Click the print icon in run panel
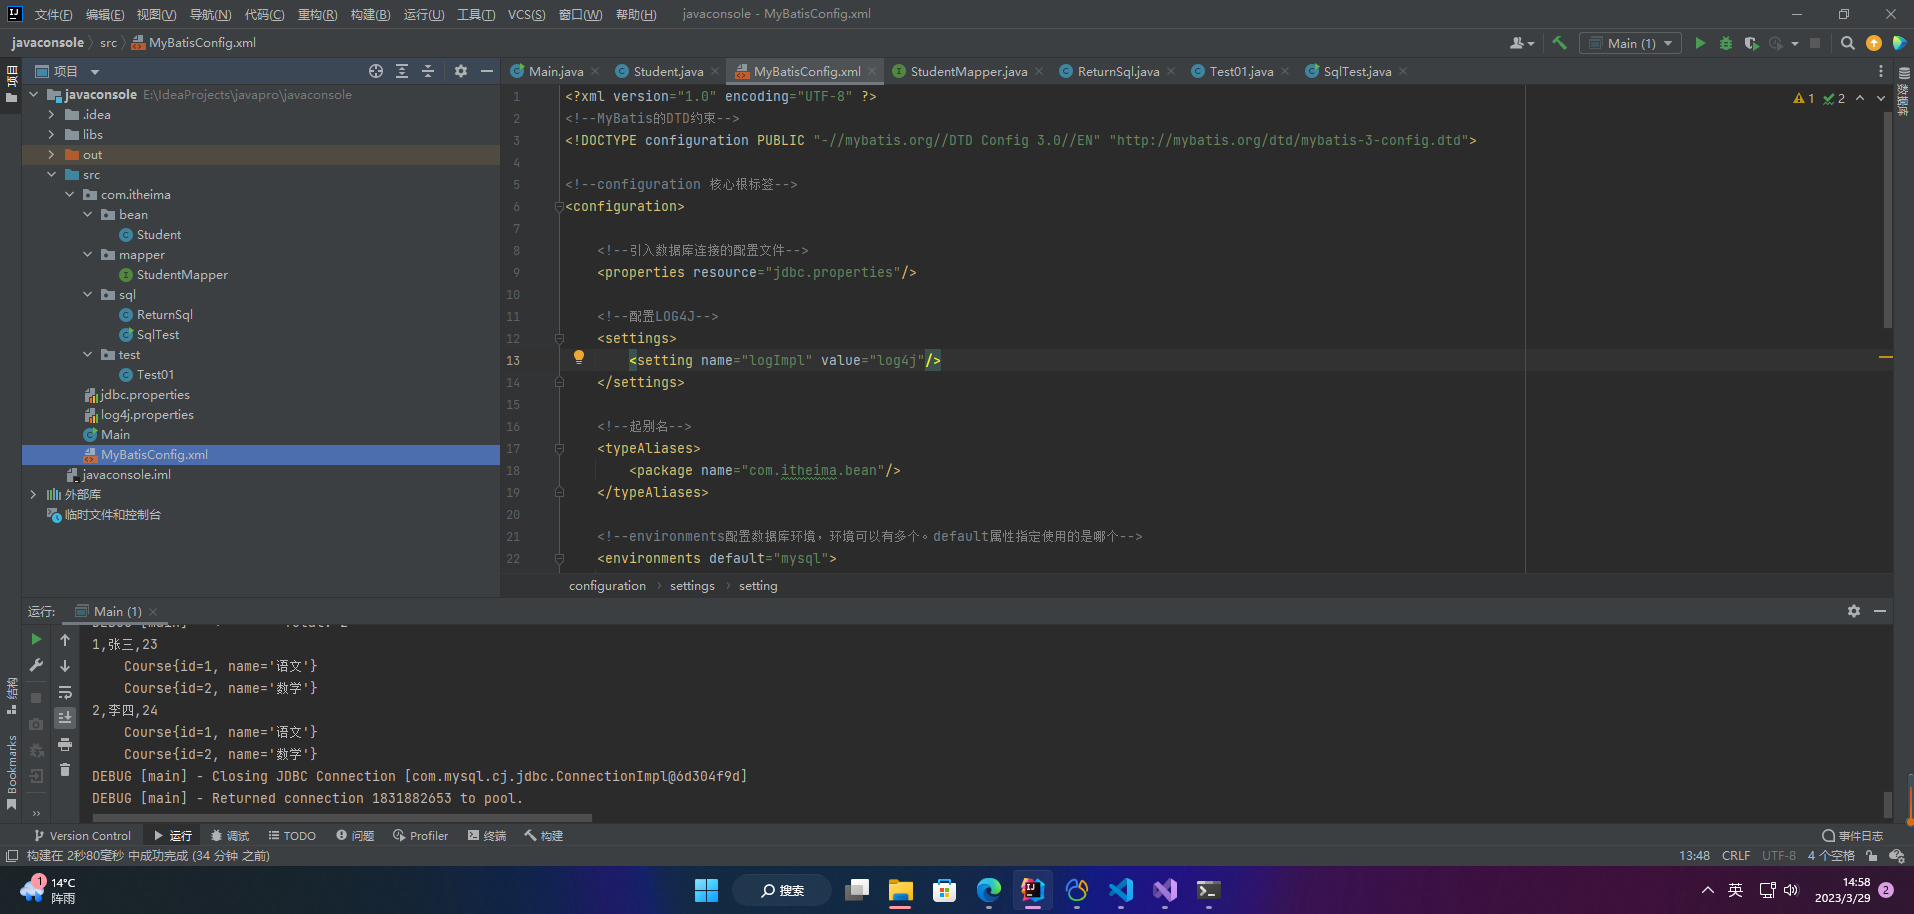This screenshot has height=914, width=1914. [65, 744]
